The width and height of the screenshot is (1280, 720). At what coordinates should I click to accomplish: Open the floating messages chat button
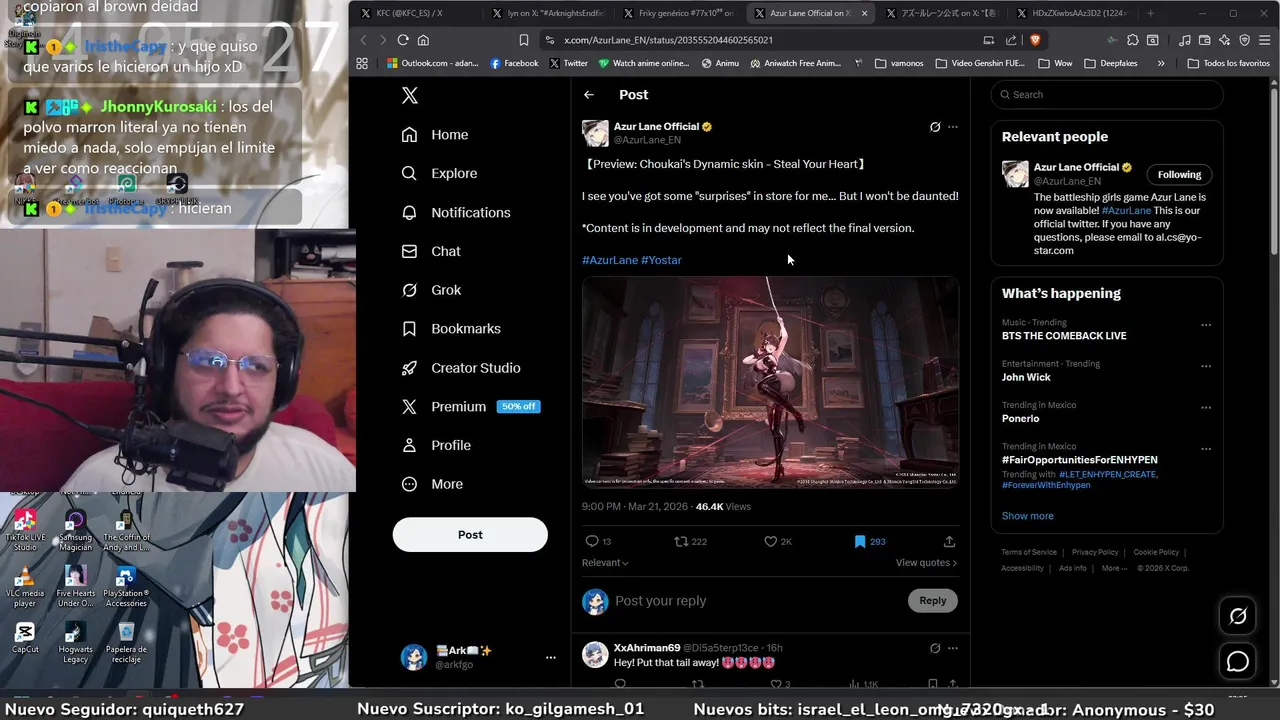pos(1238,661)
